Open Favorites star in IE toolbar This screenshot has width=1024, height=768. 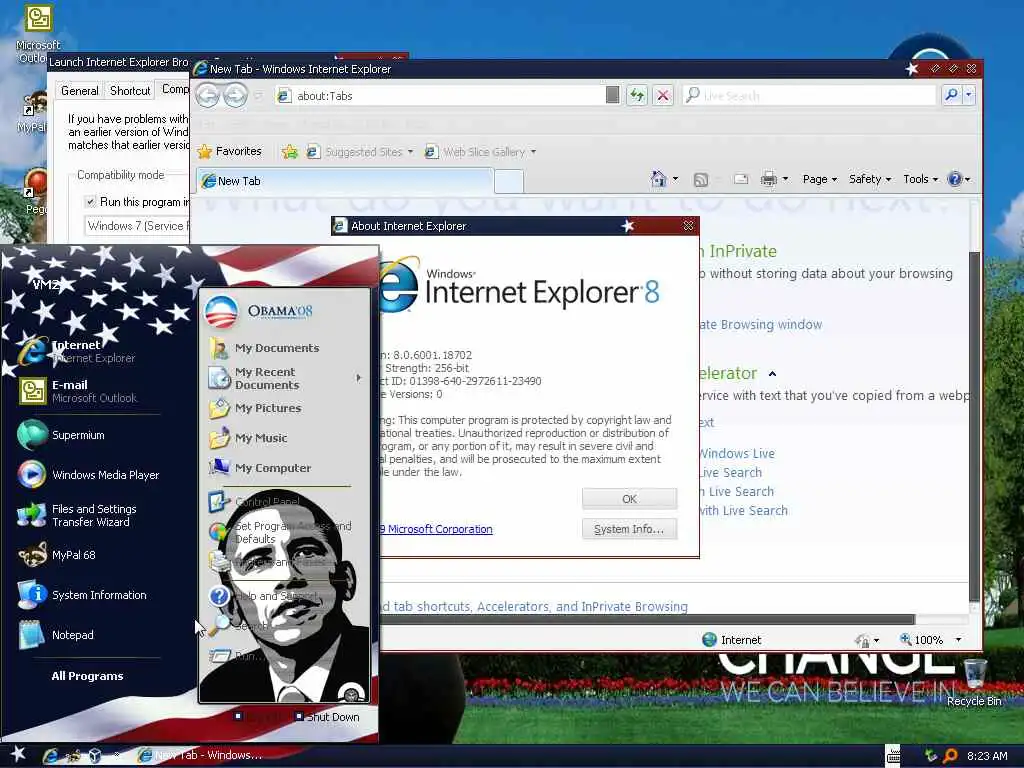(x=230, y=152)
